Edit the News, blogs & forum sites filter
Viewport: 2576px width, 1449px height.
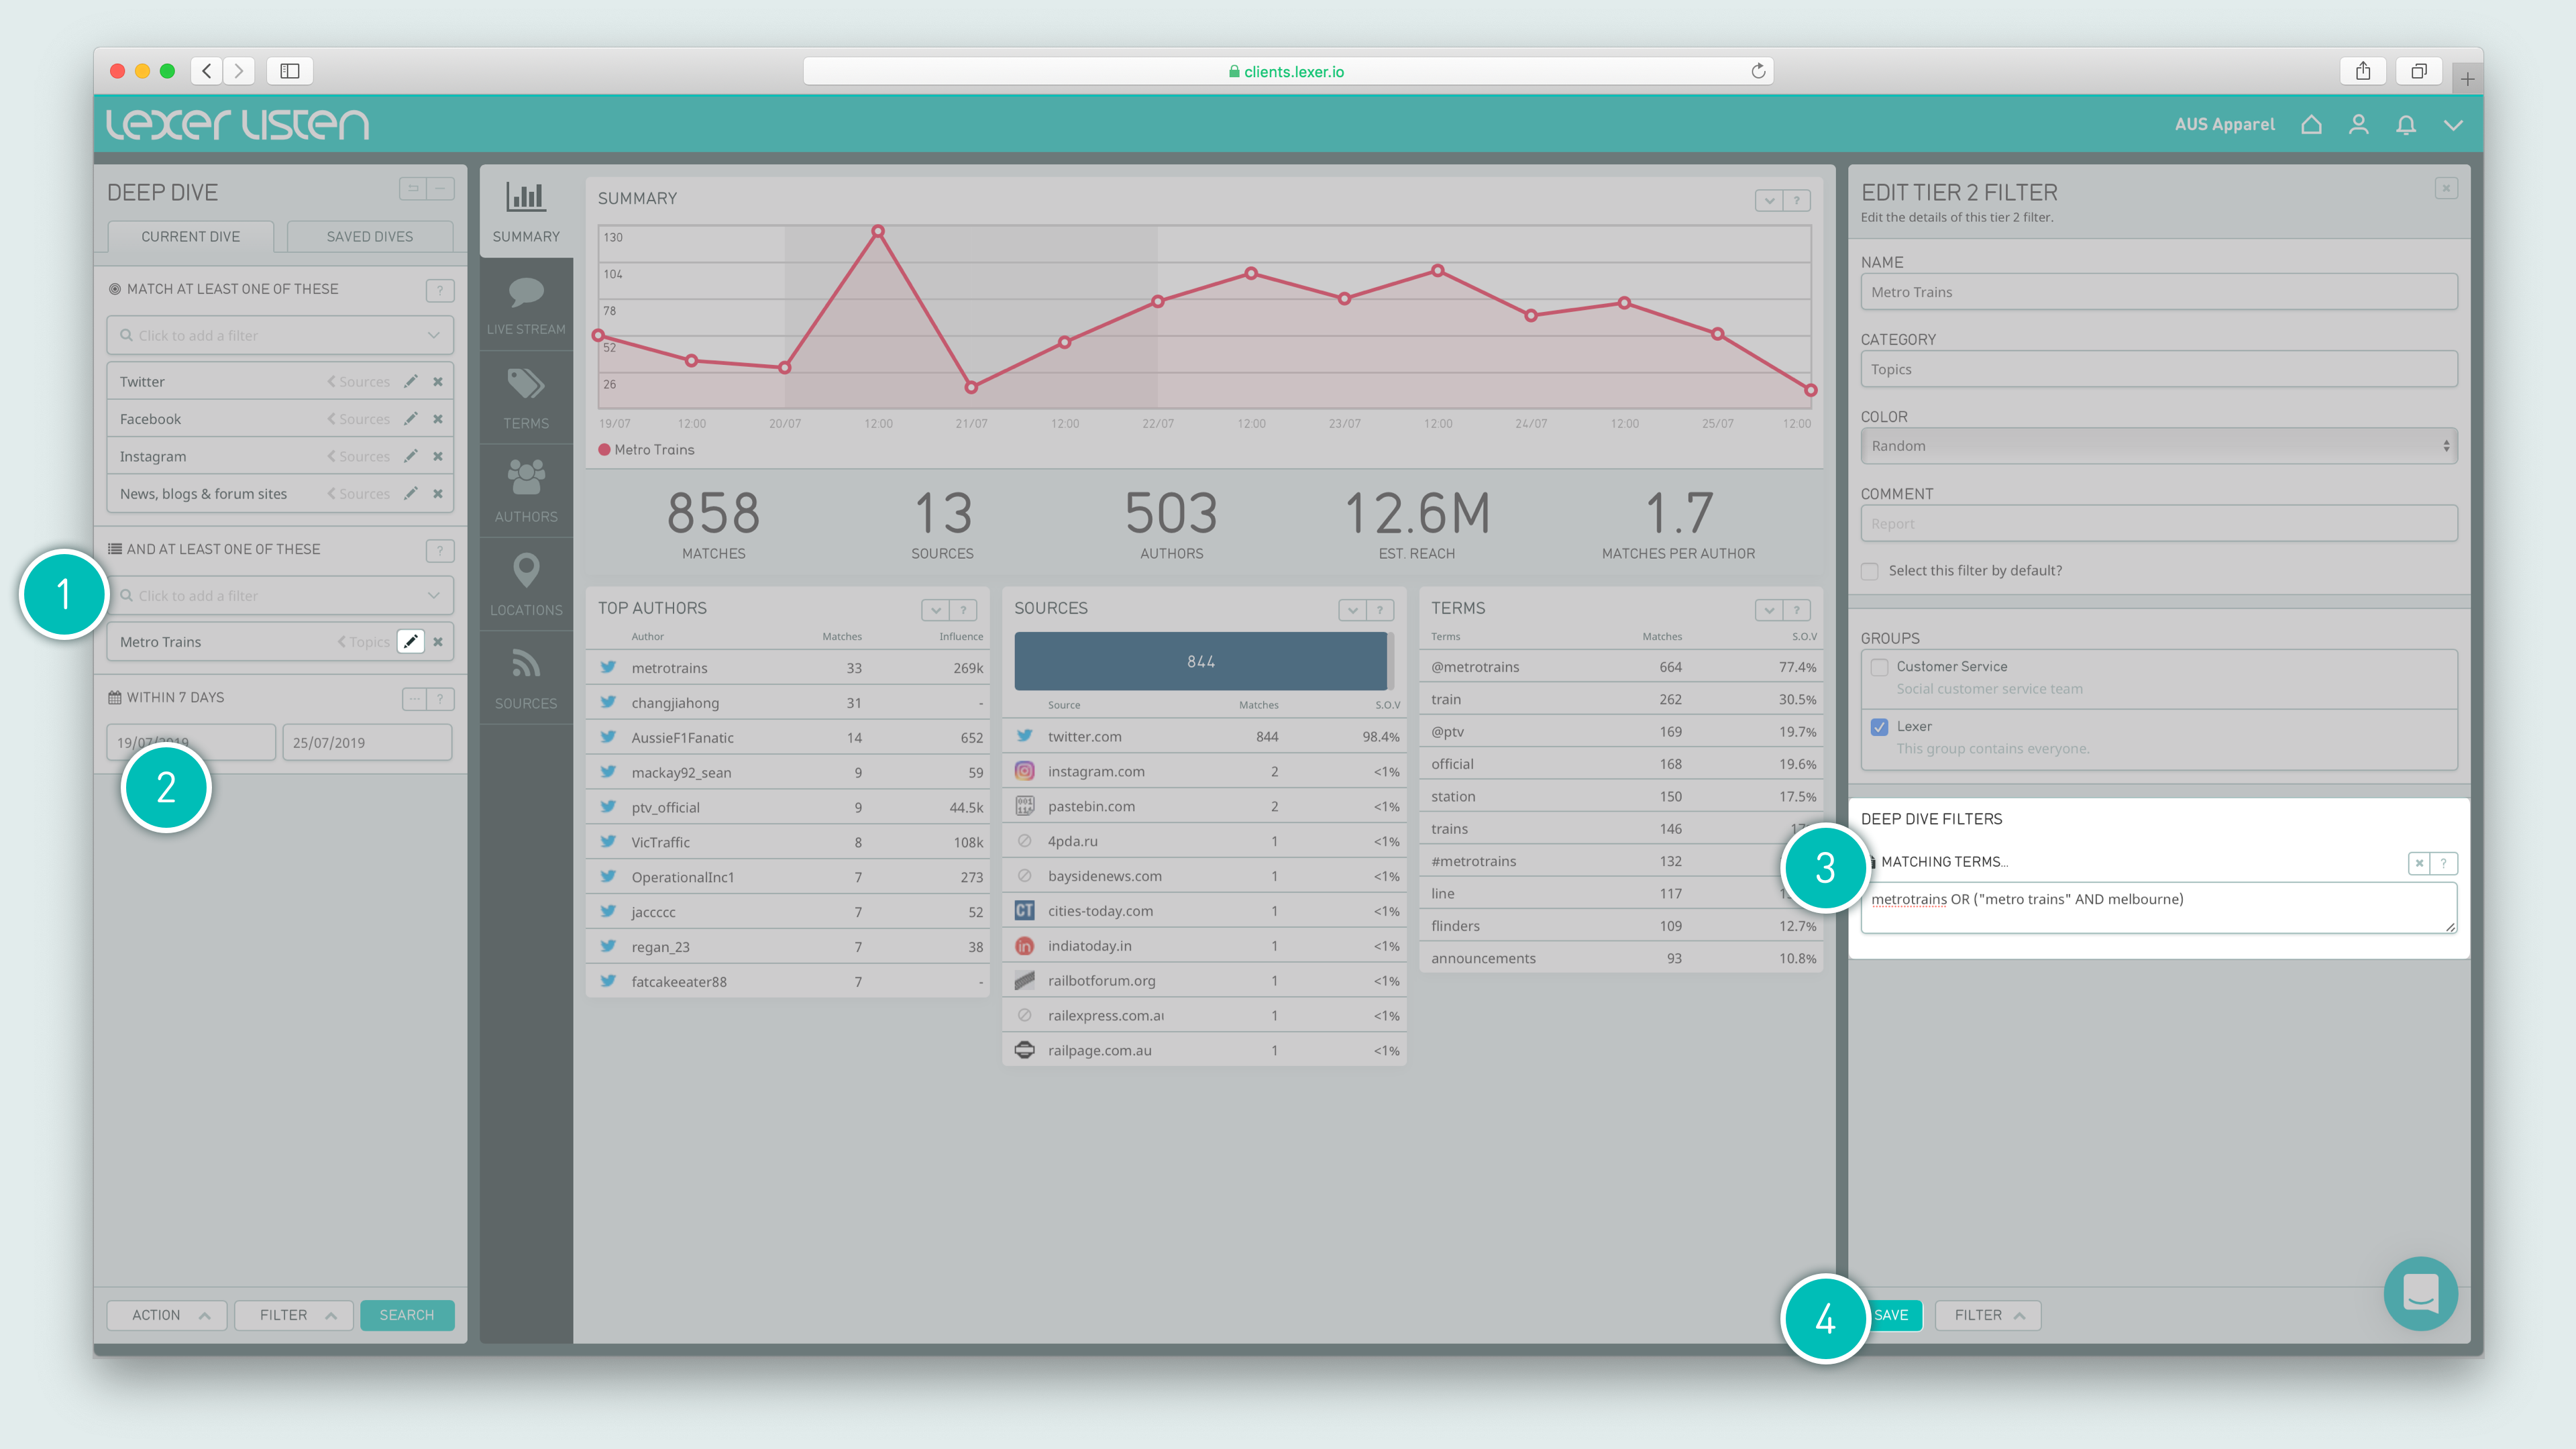(x=411, y=493)
